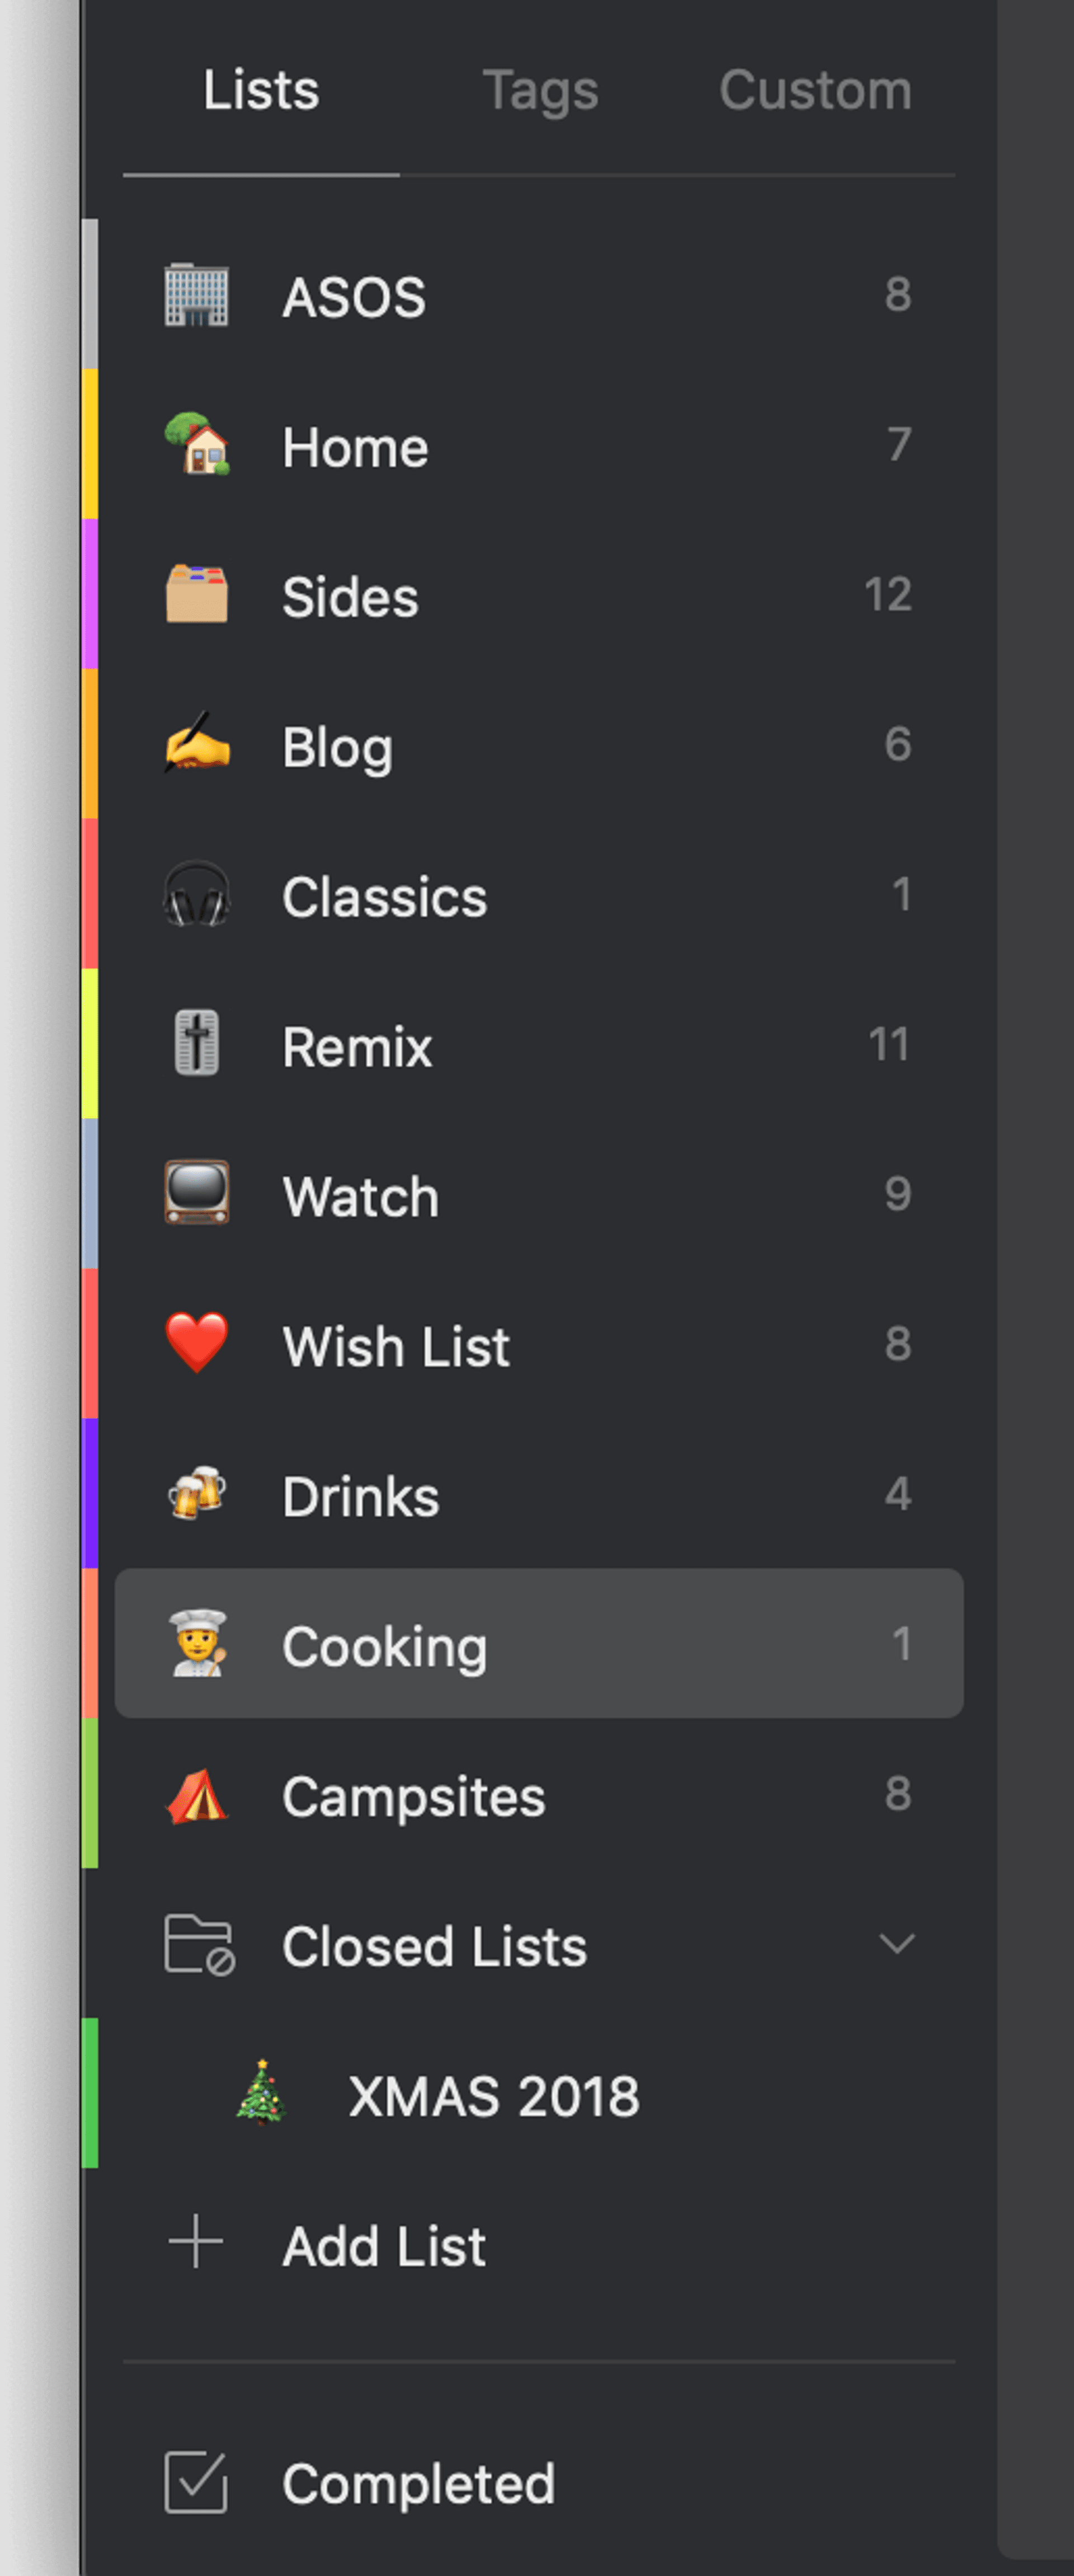1074x2576 pixels.
Task: Click the Drinks beer mugs icon
Action: tap(196, 1494)
